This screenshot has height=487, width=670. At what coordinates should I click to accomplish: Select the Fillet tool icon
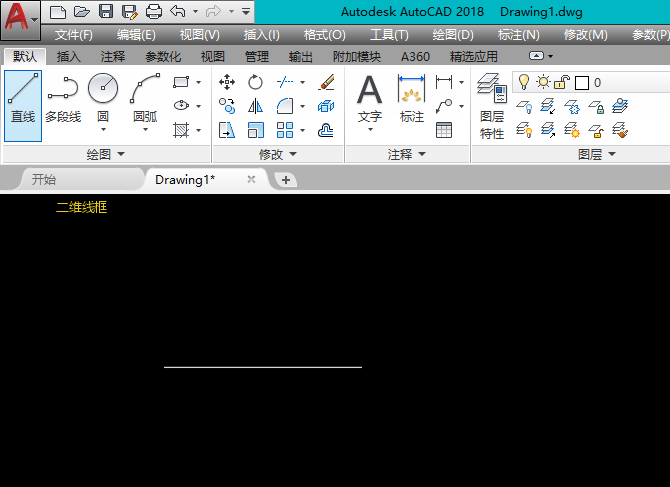click(x=285, y=106)
